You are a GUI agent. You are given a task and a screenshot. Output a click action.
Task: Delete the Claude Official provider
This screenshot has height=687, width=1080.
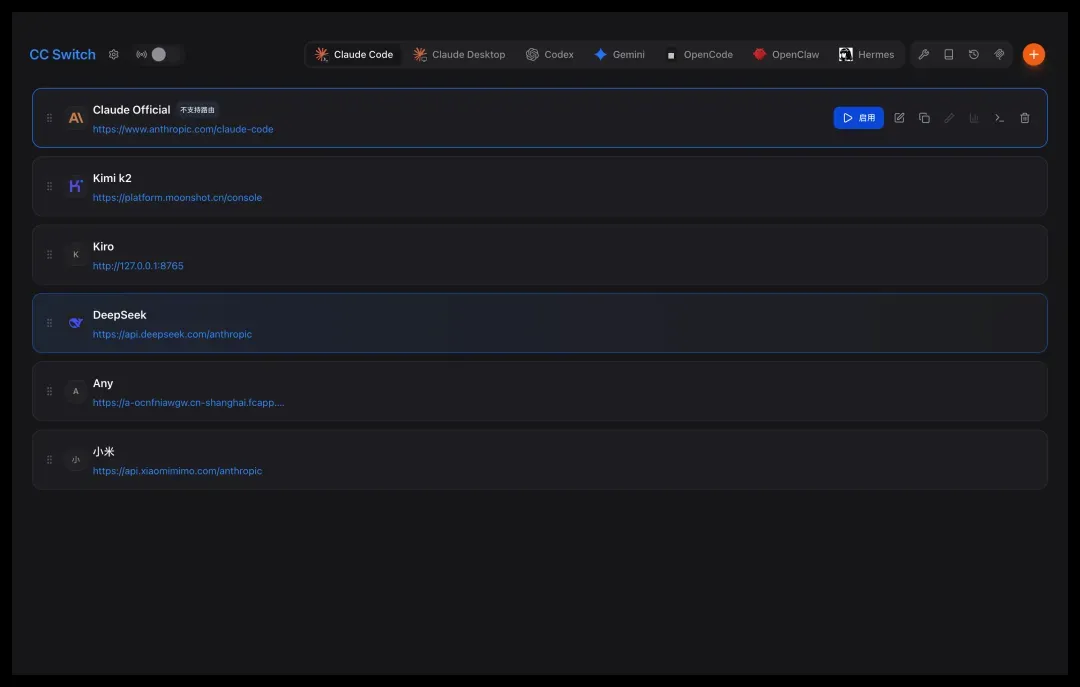tap(1024, 118)
